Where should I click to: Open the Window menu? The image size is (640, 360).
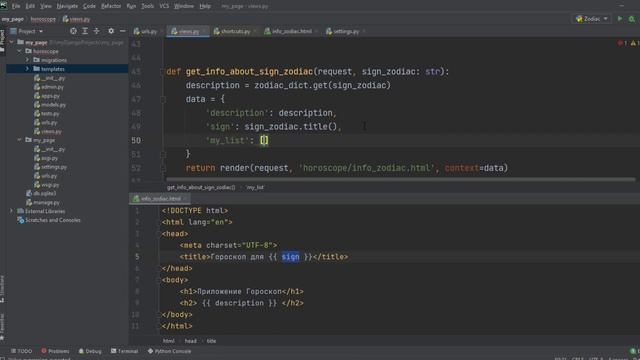(x=184, y=6)
